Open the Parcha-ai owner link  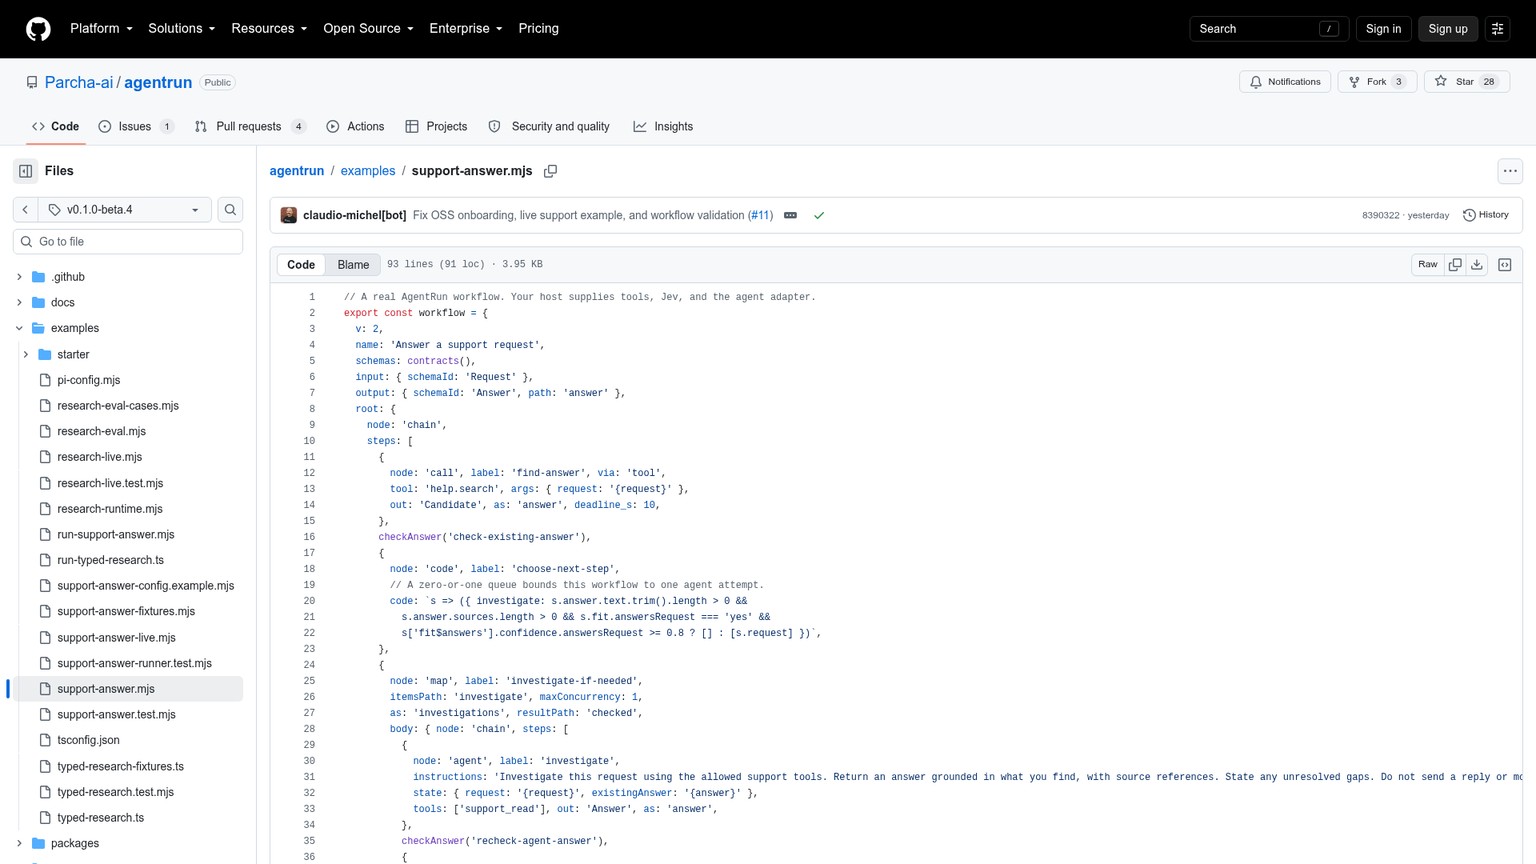pyautogui.click(x=79, y=83)
